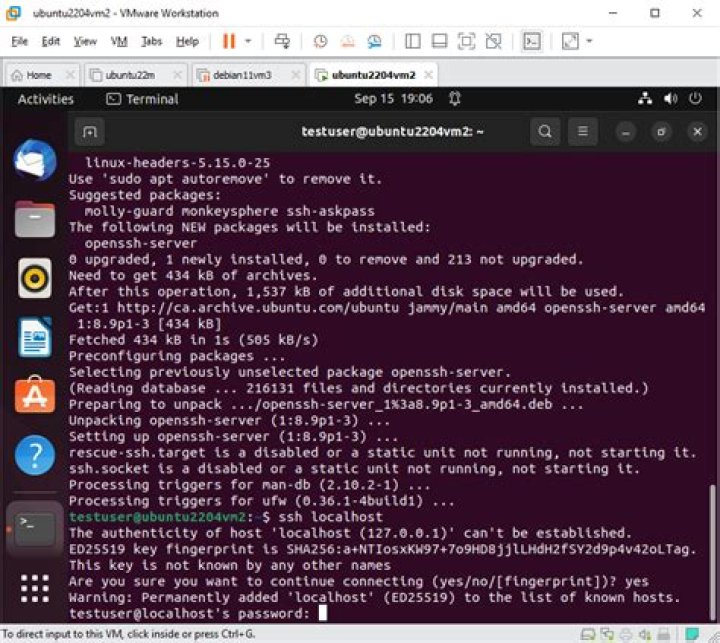Open the Edit menu

coord(51,41)
